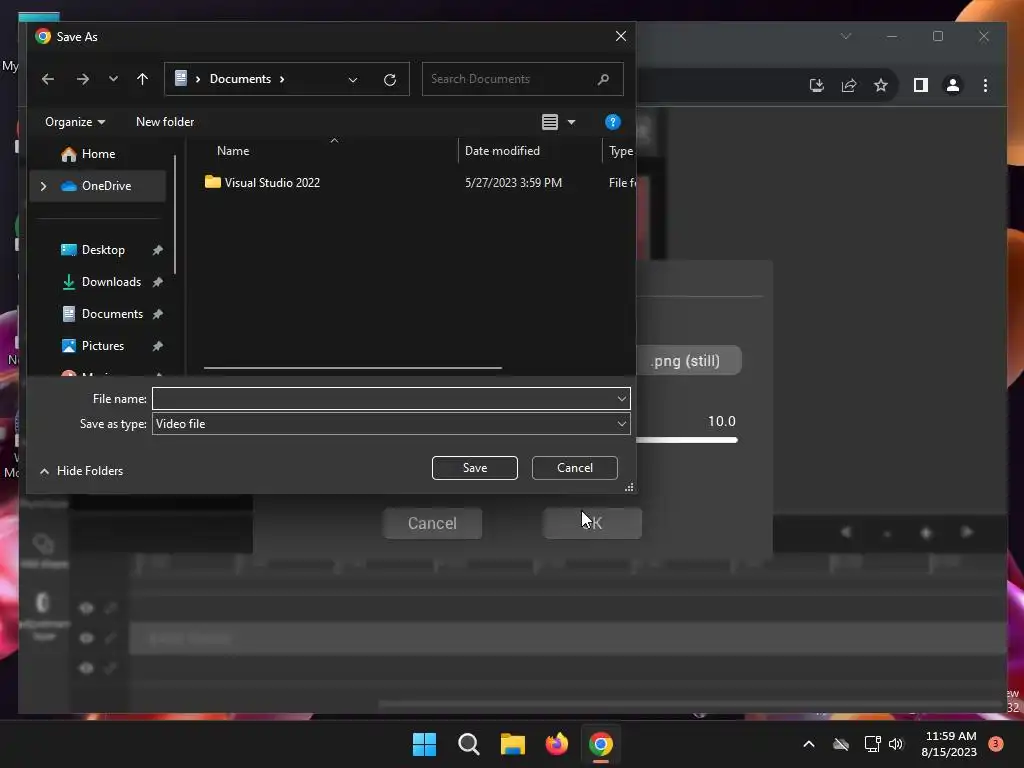Change the file view layout
1024x768 pixels.
pyautogui.click(x=550, y=122)
